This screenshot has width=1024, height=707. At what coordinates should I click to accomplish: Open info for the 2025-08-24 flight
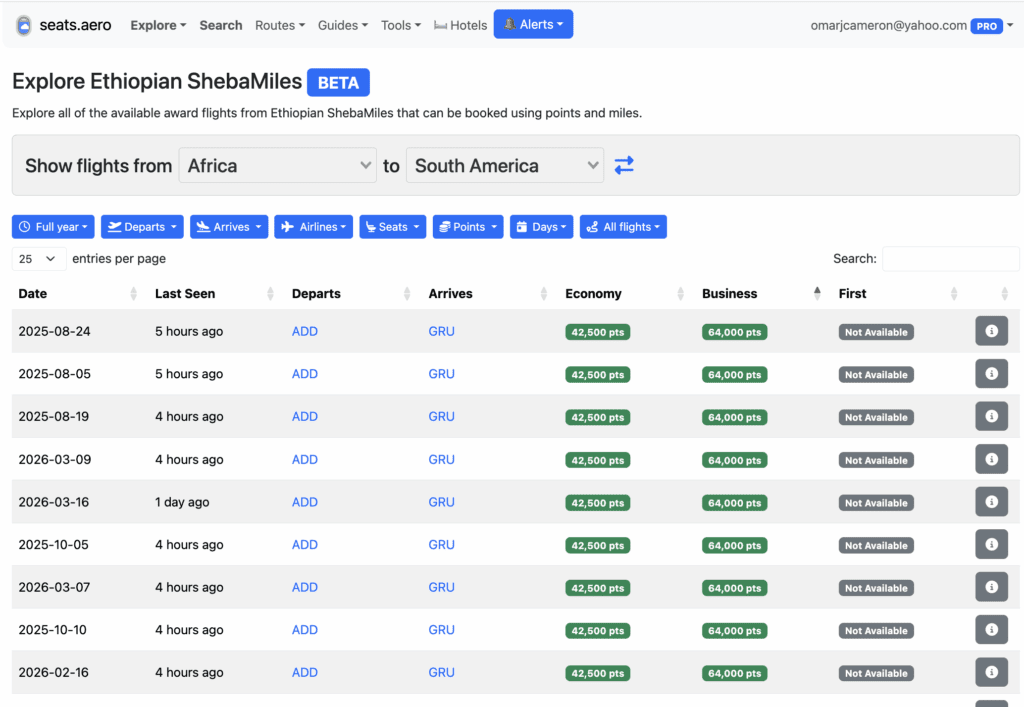(991, 331)
